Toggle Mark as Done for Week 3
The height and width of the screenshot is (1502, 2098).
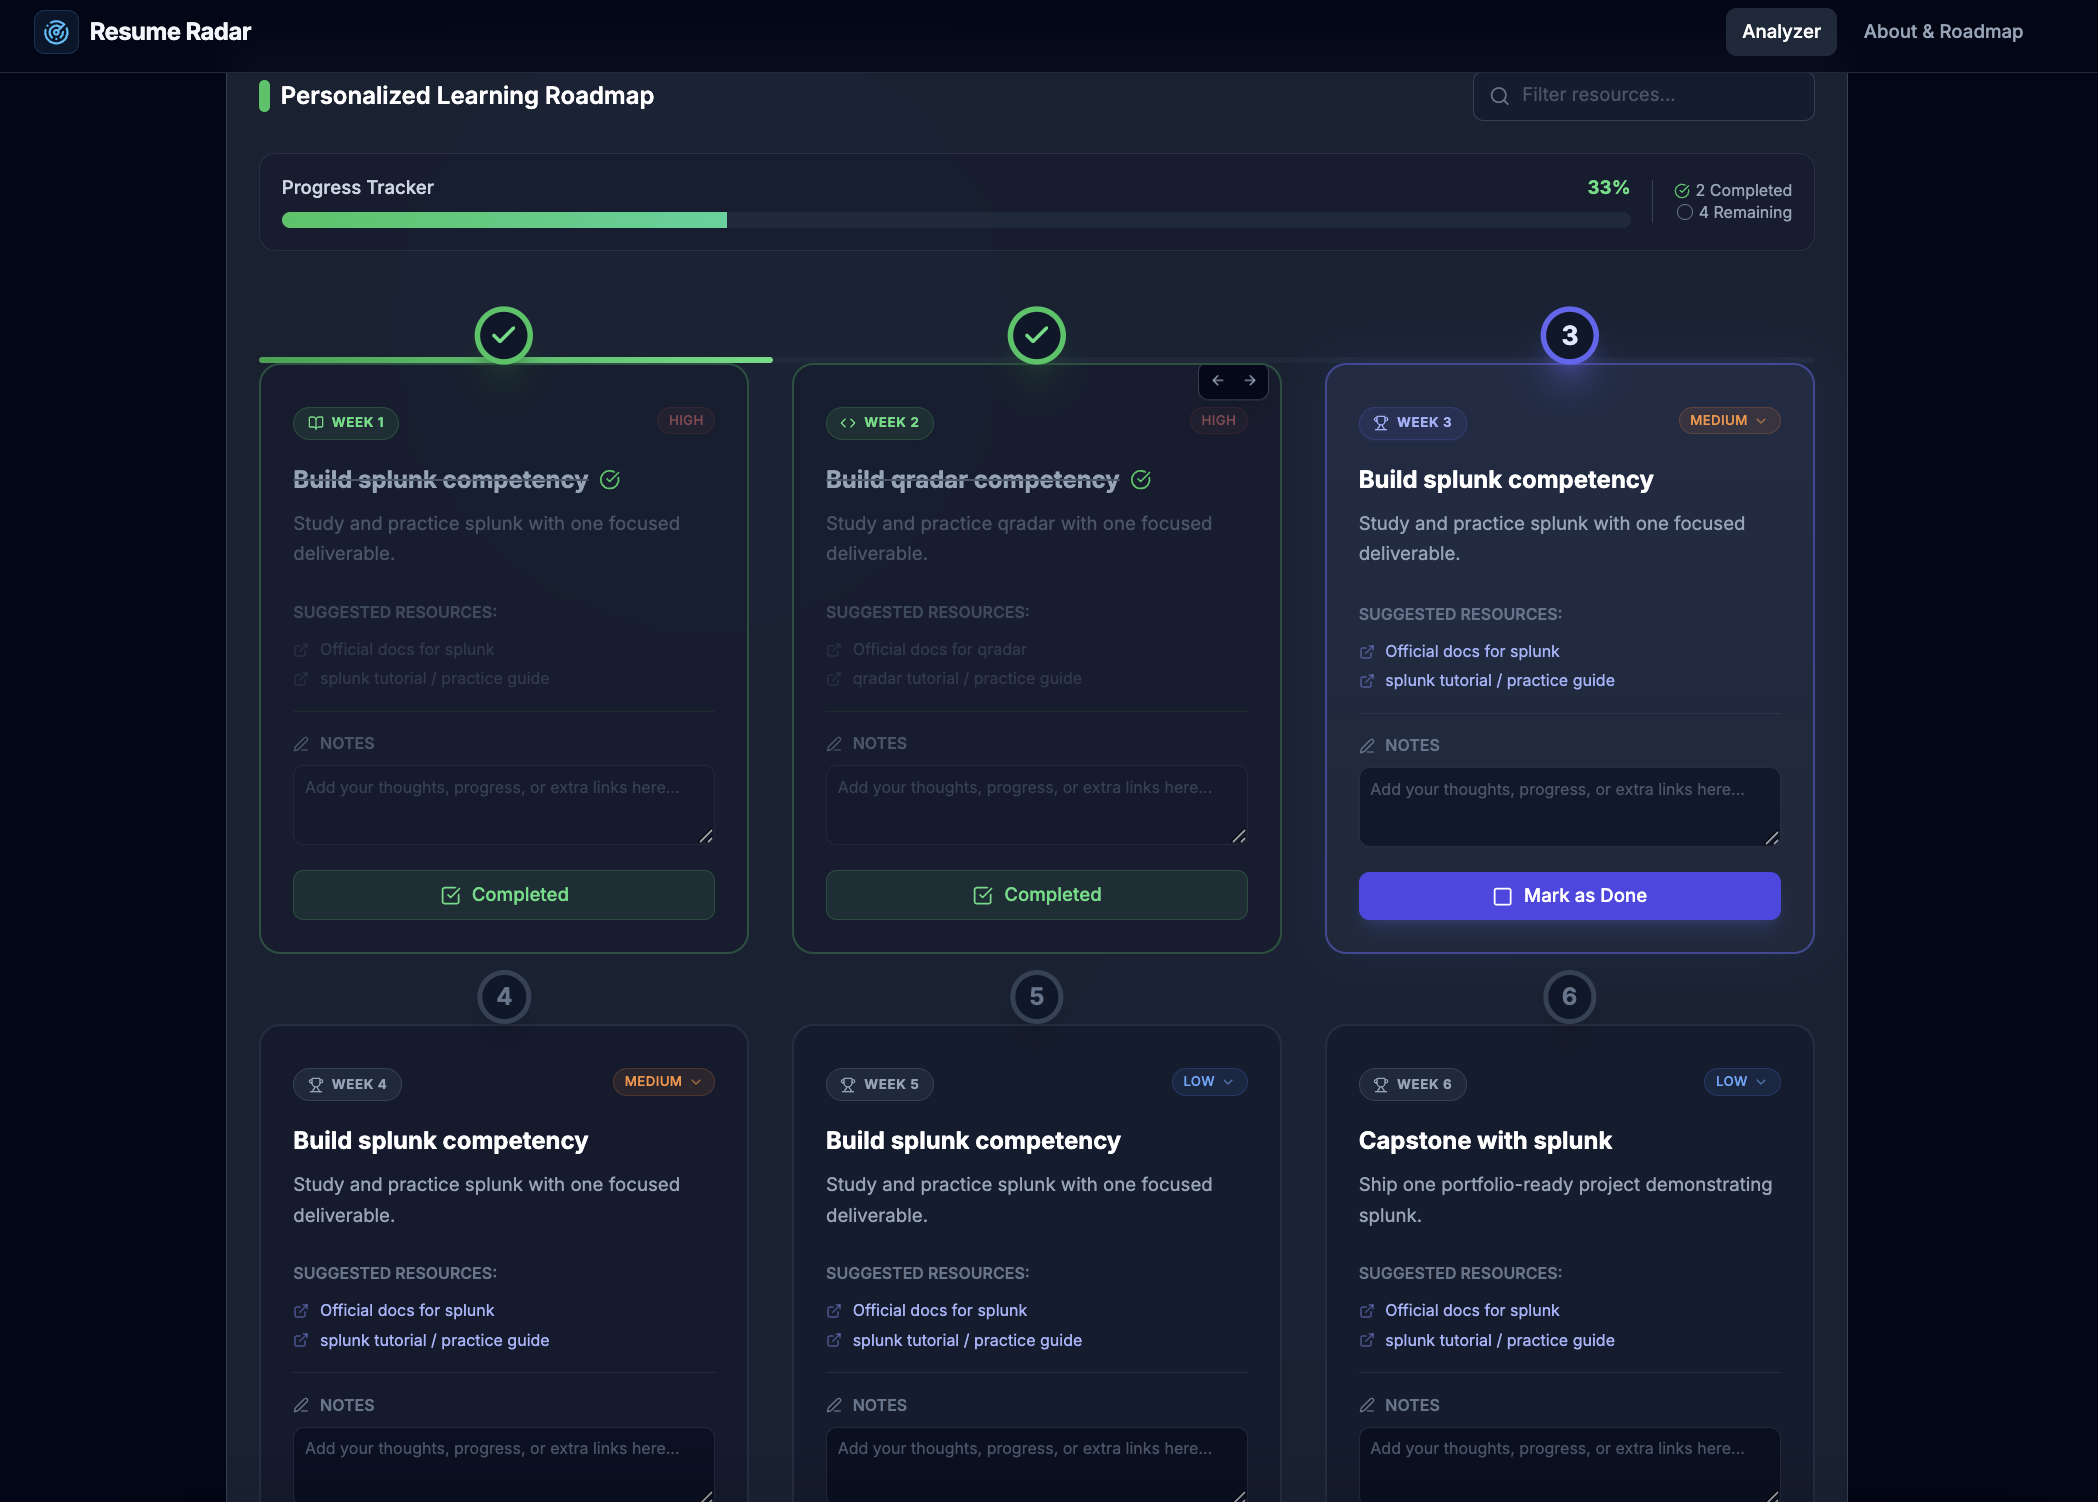1569,896
